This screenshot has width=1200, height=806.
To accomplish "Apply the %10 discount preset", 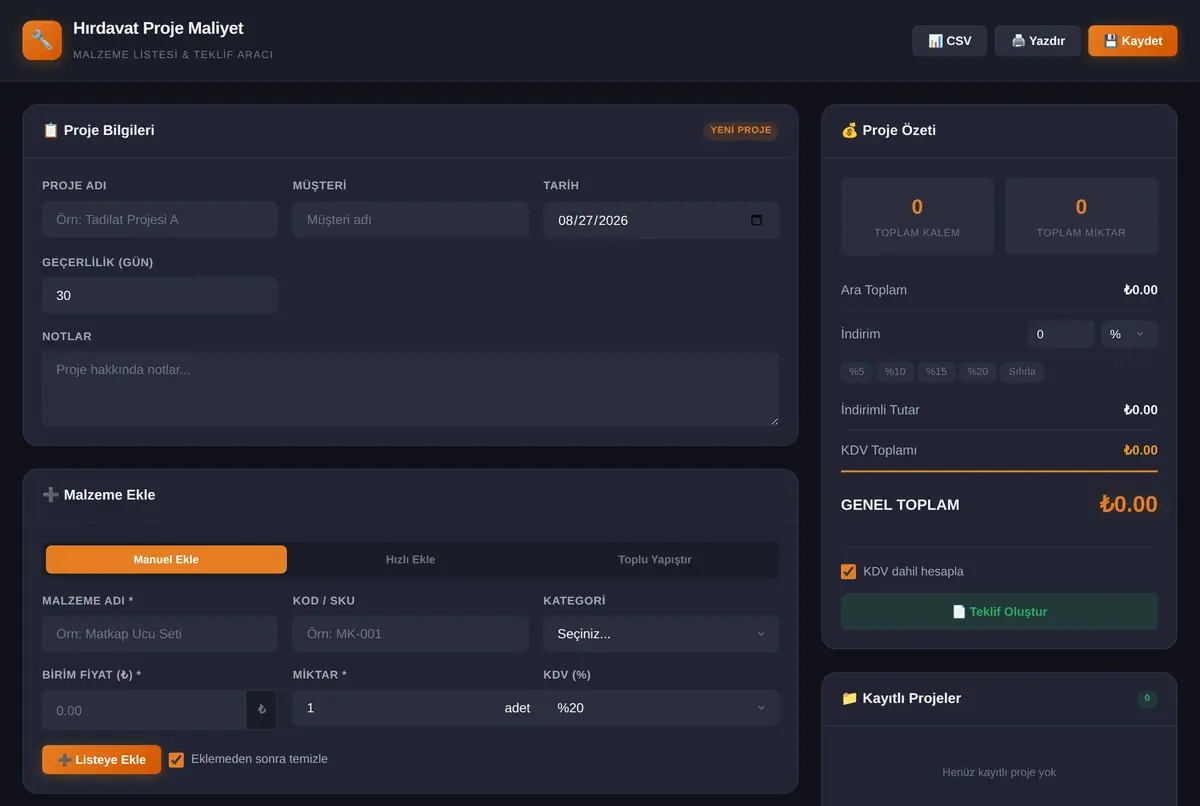I will point(895,372).
